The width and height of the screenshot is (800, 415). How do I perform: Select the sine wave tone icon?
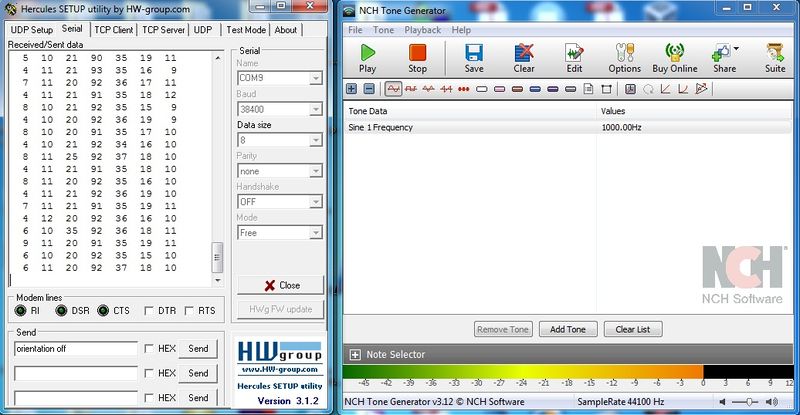point(393,89)
